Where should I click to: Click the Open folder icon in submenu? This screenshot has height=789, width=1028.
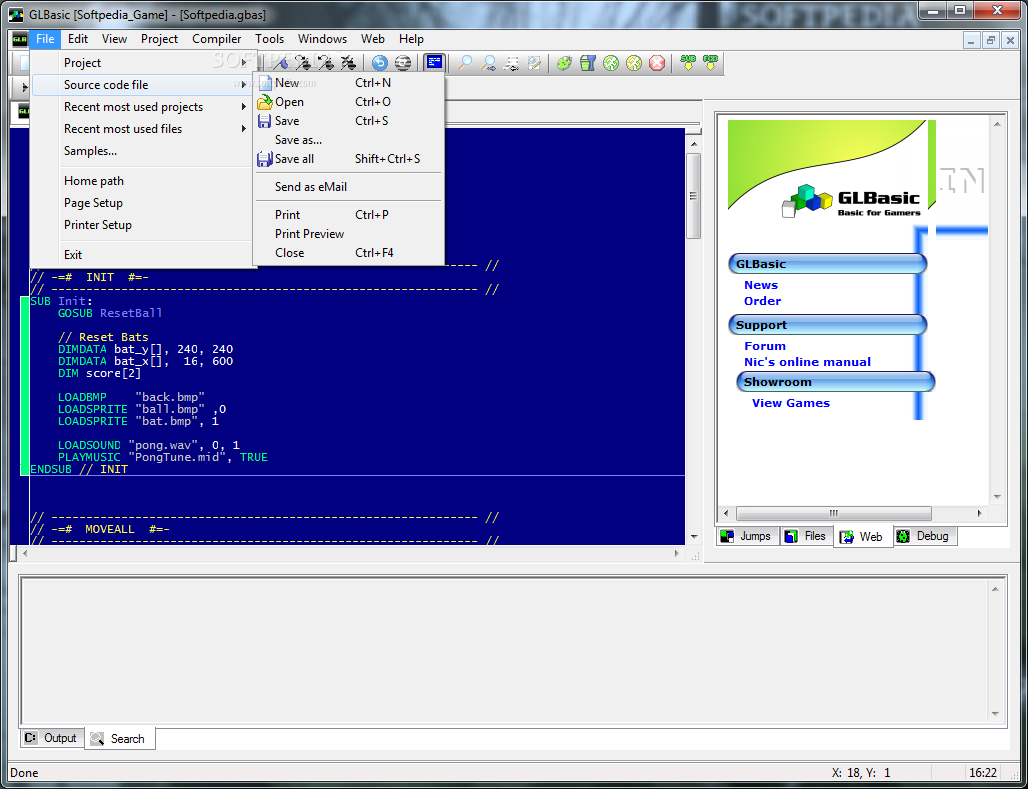[265, 102]
